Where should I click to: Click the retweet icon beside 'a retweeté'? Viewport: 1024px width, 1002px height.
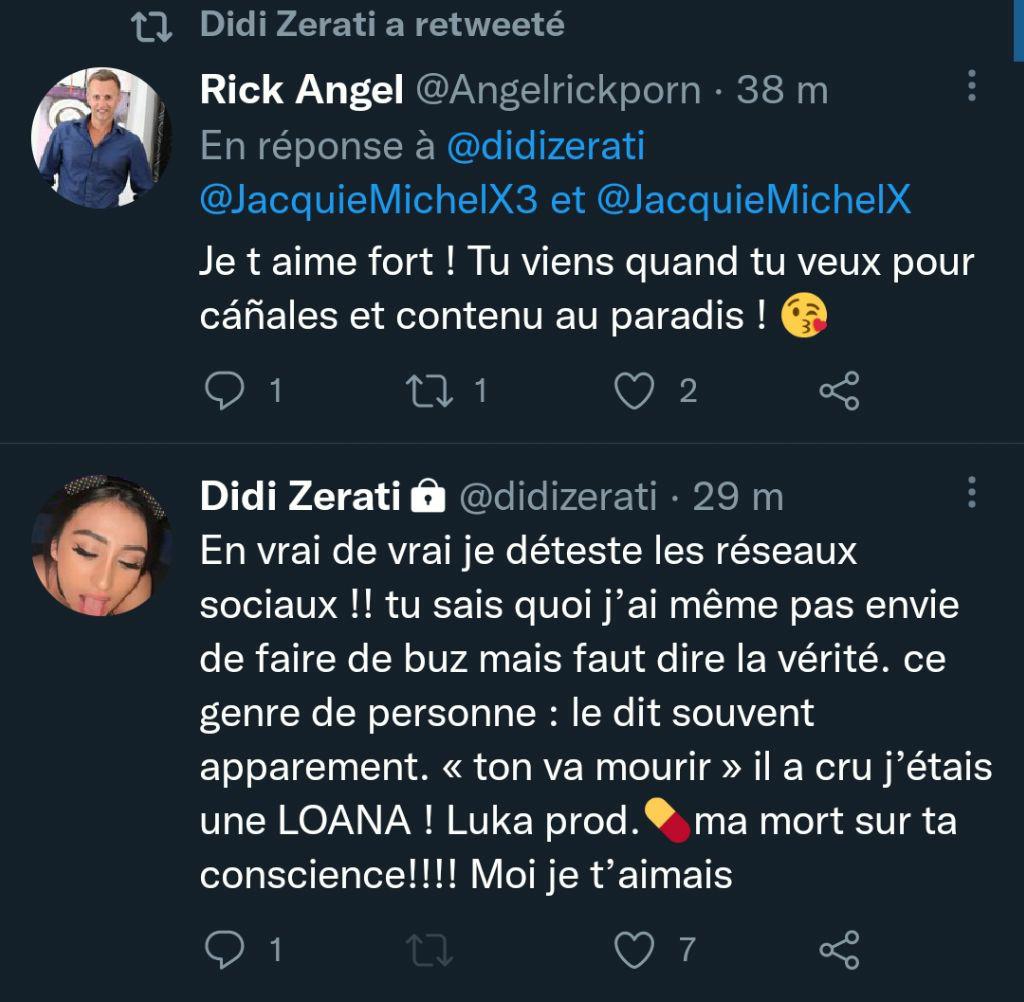[154, 26]
